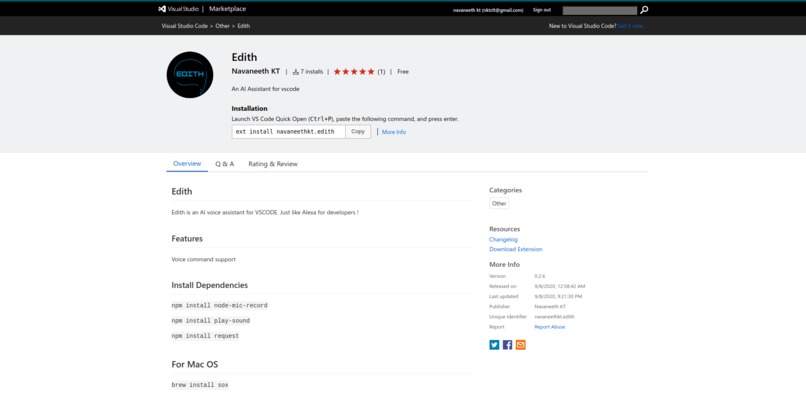
Task: Click the version value 0.2.6
Action: 540,276
